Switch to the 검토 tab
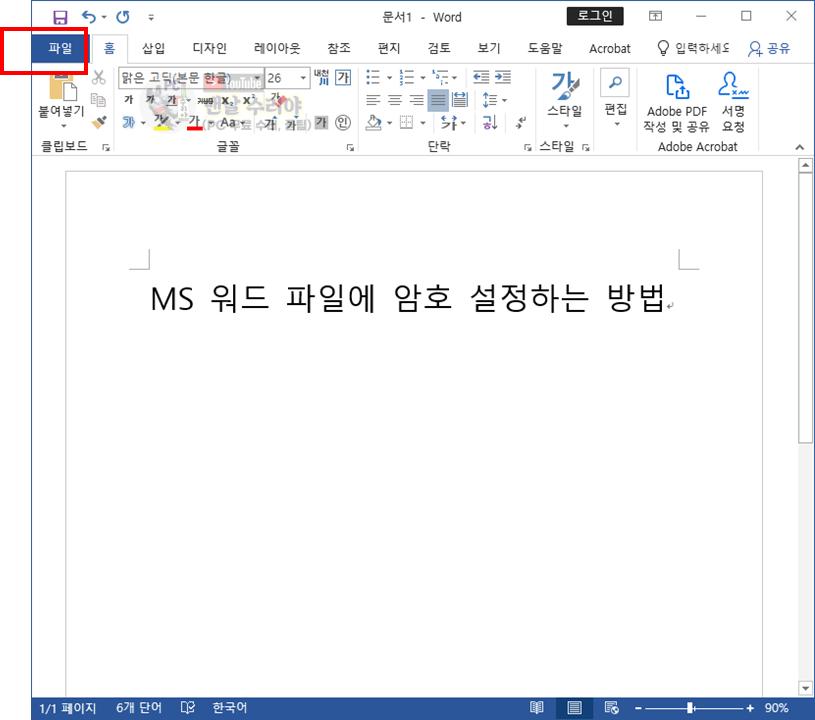 (439, 48)
